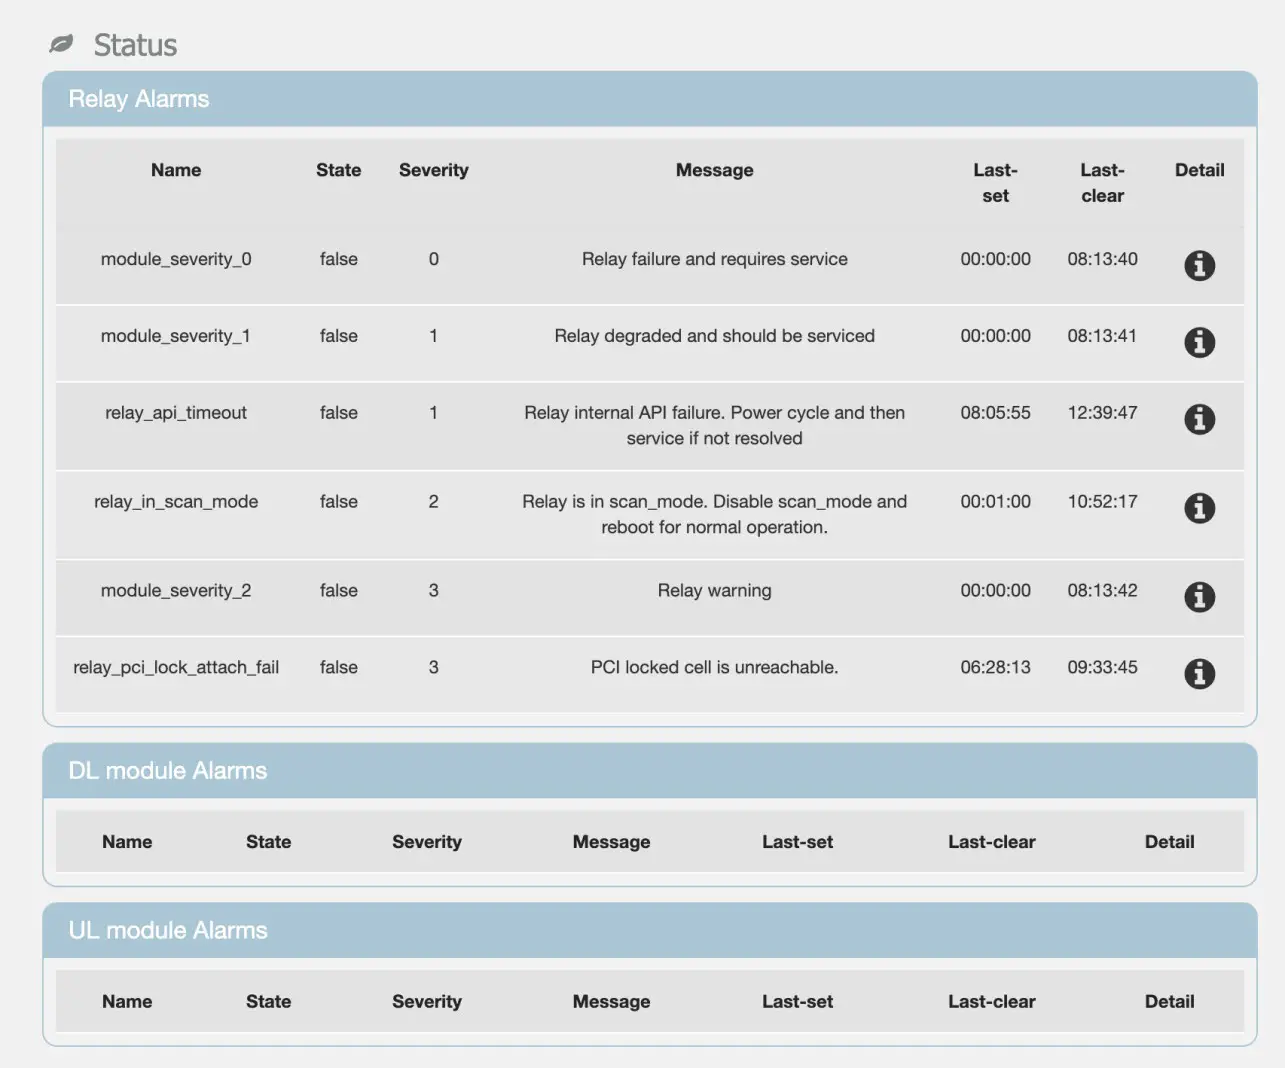Click the 'Relay warning' message cell
The width and height of the screenshot is (1285, 1068).
pos(715,591)
